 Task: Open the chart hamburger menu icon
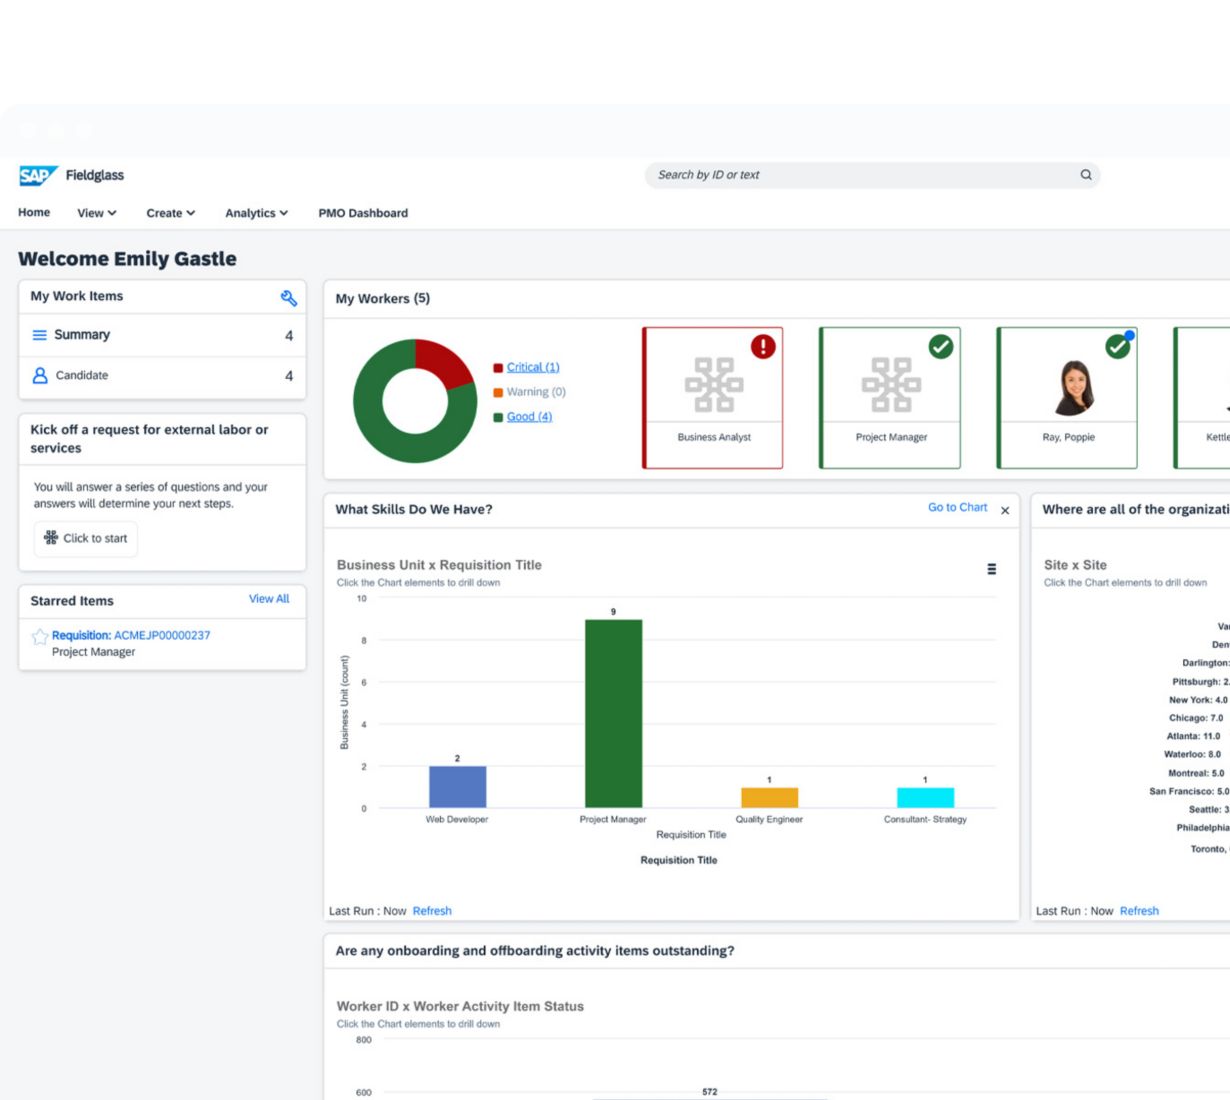(x=991, y=569)
